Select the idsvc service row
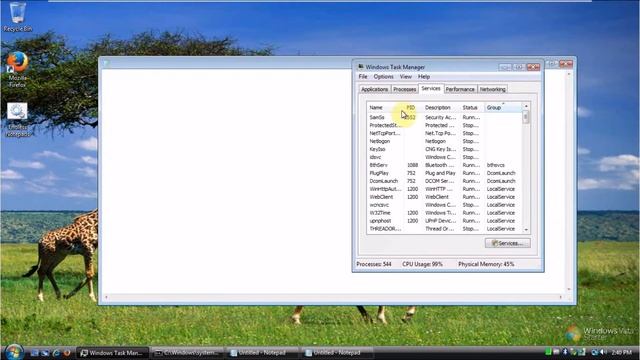 click(444, 157)
